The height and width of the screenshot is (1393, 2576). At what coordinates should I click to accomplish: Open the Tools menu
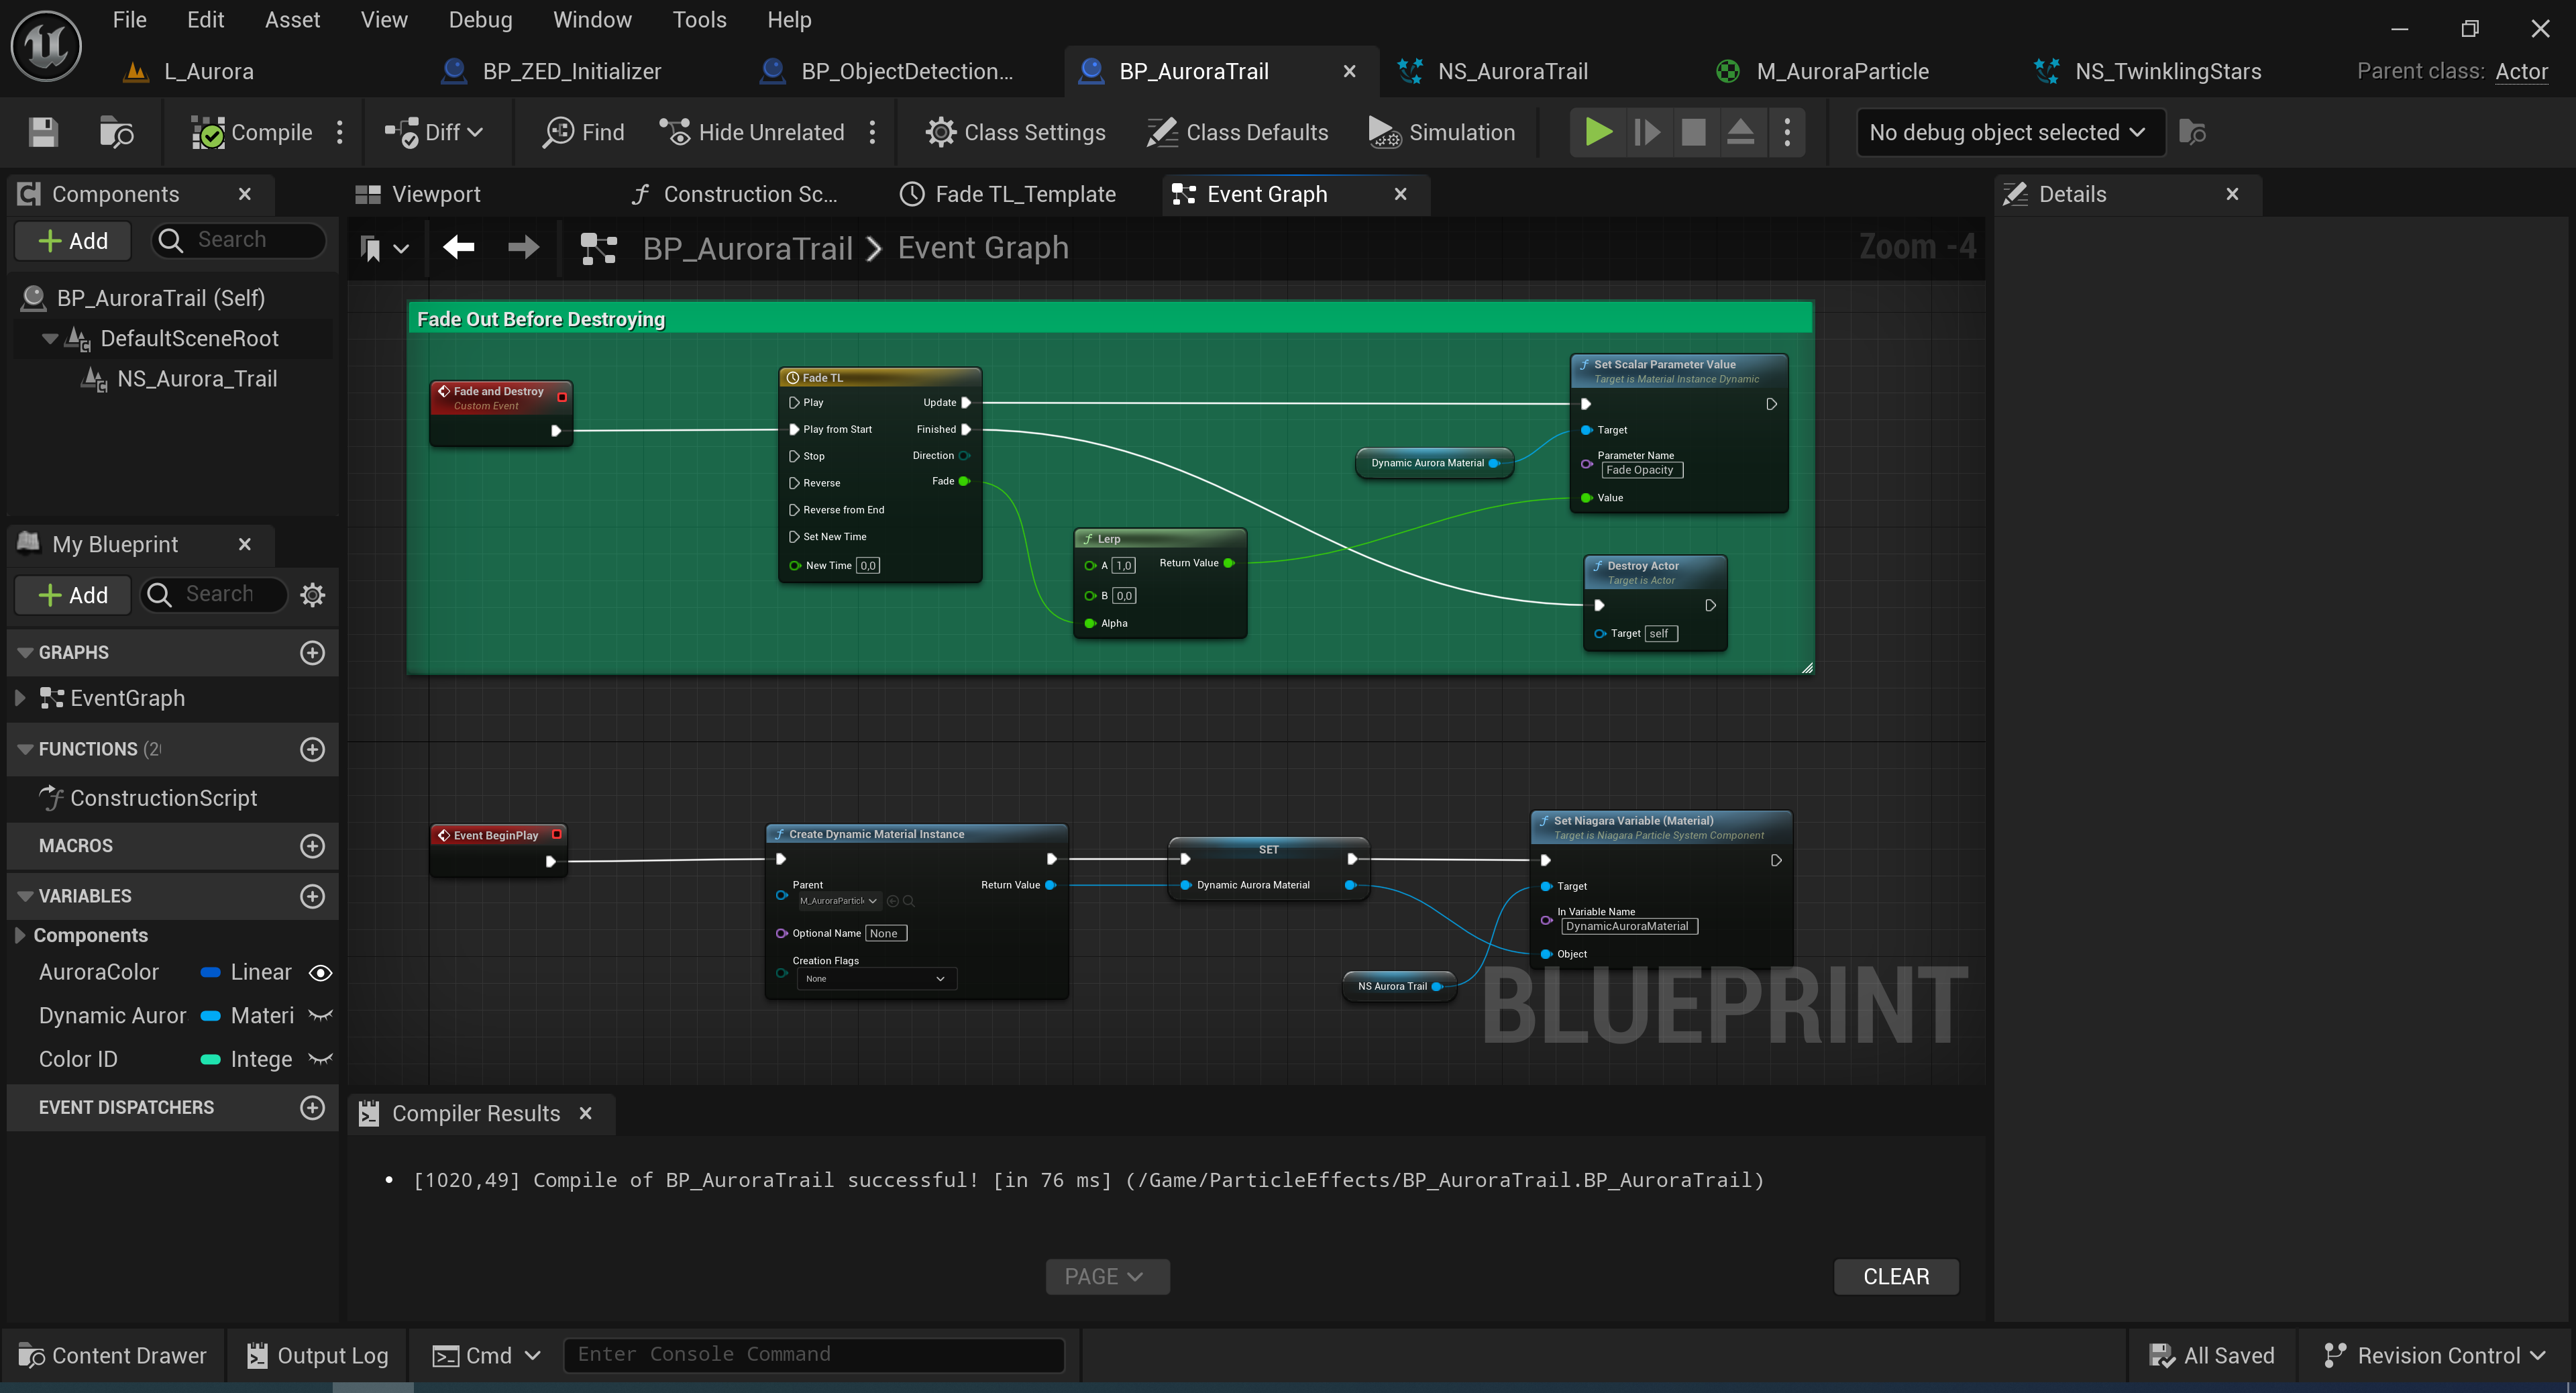coord(699,20)
